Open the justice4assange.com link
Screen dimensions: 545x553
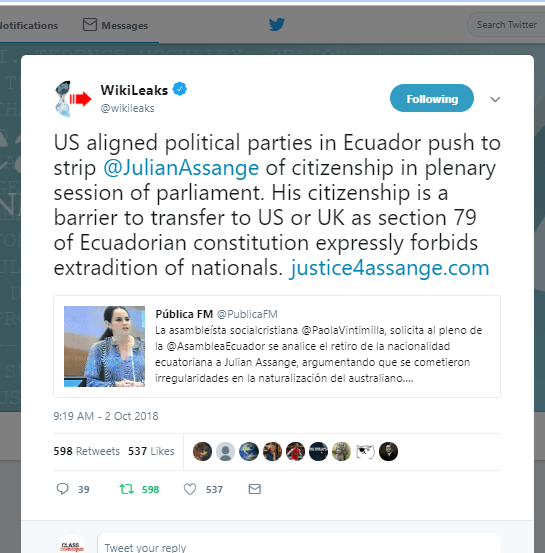389,268
